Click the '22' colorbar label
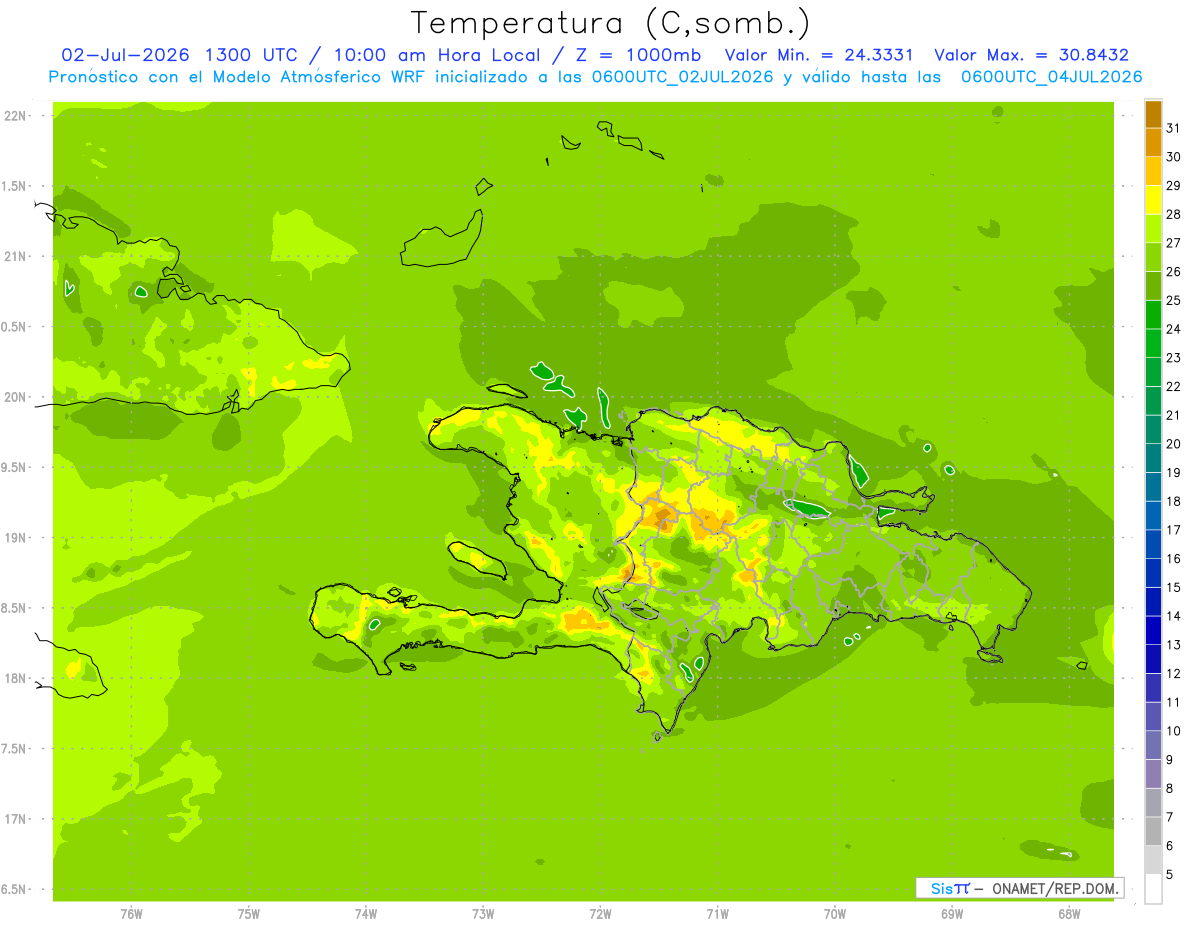This screenshot has width=1200, height=927. point(1173,386)
